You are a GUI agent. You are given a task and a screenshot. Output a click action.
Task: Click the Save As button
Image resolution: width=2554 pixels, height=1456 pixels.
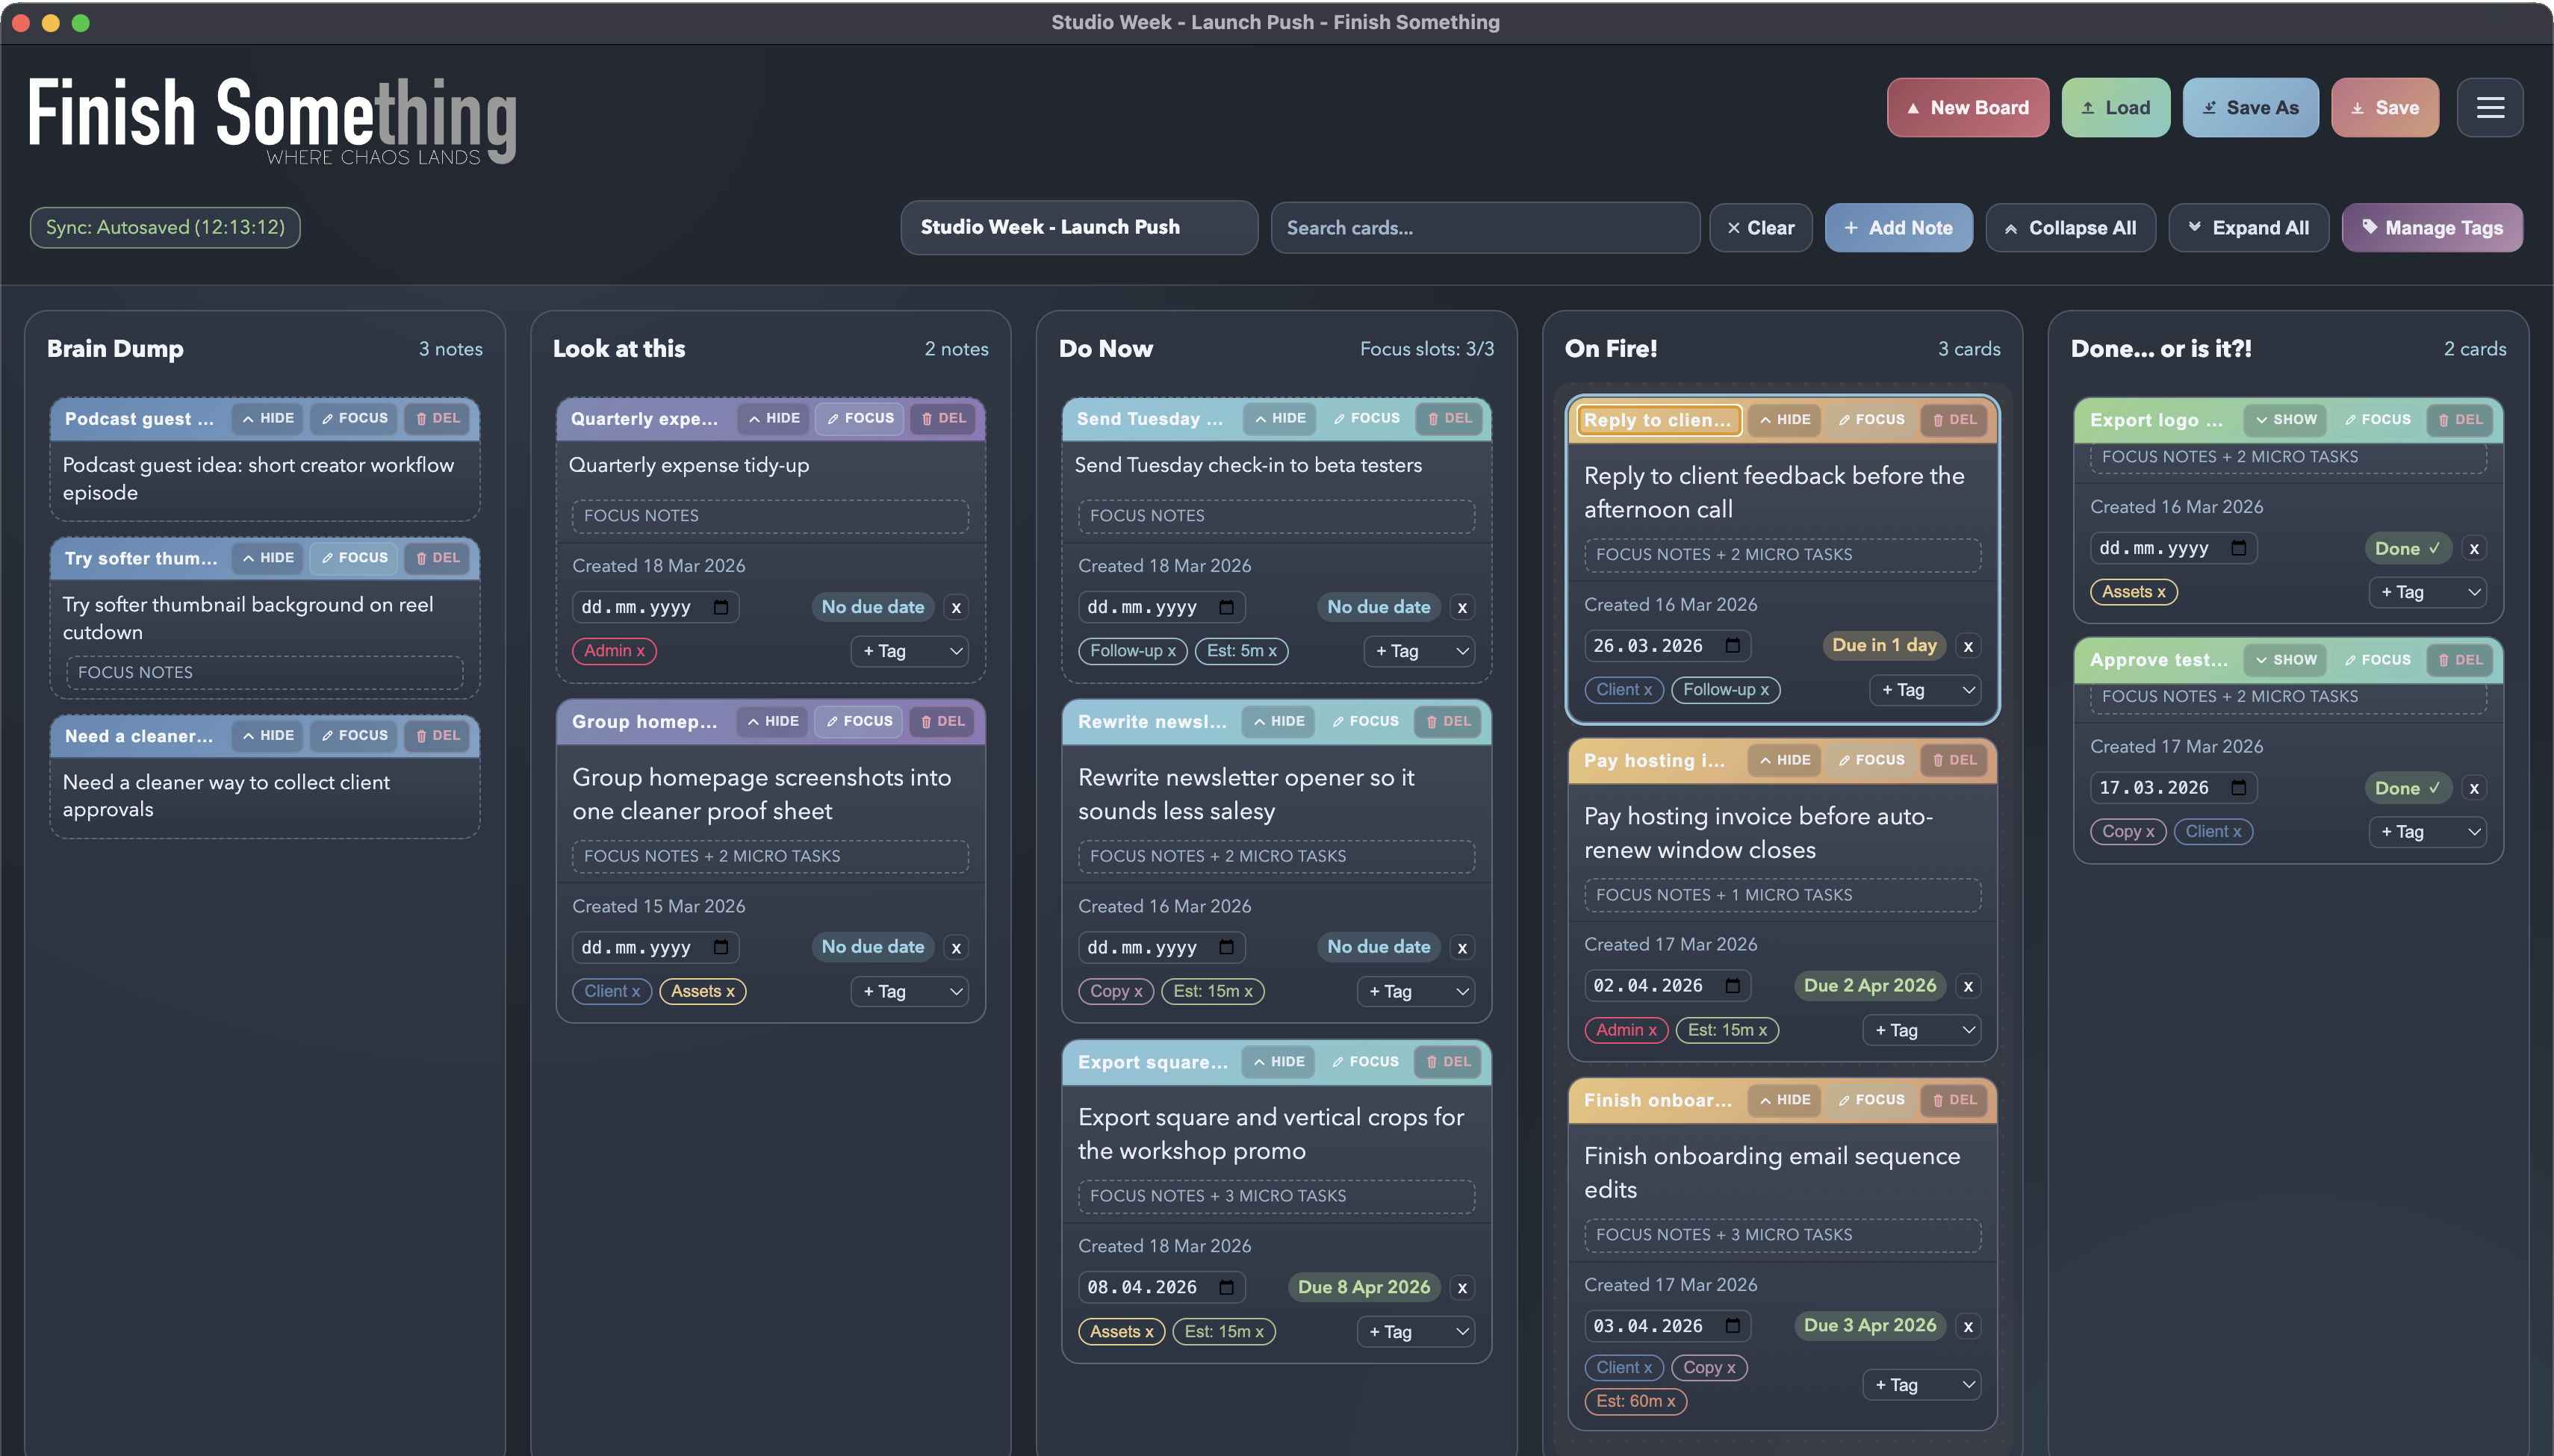click(2250, 107)
